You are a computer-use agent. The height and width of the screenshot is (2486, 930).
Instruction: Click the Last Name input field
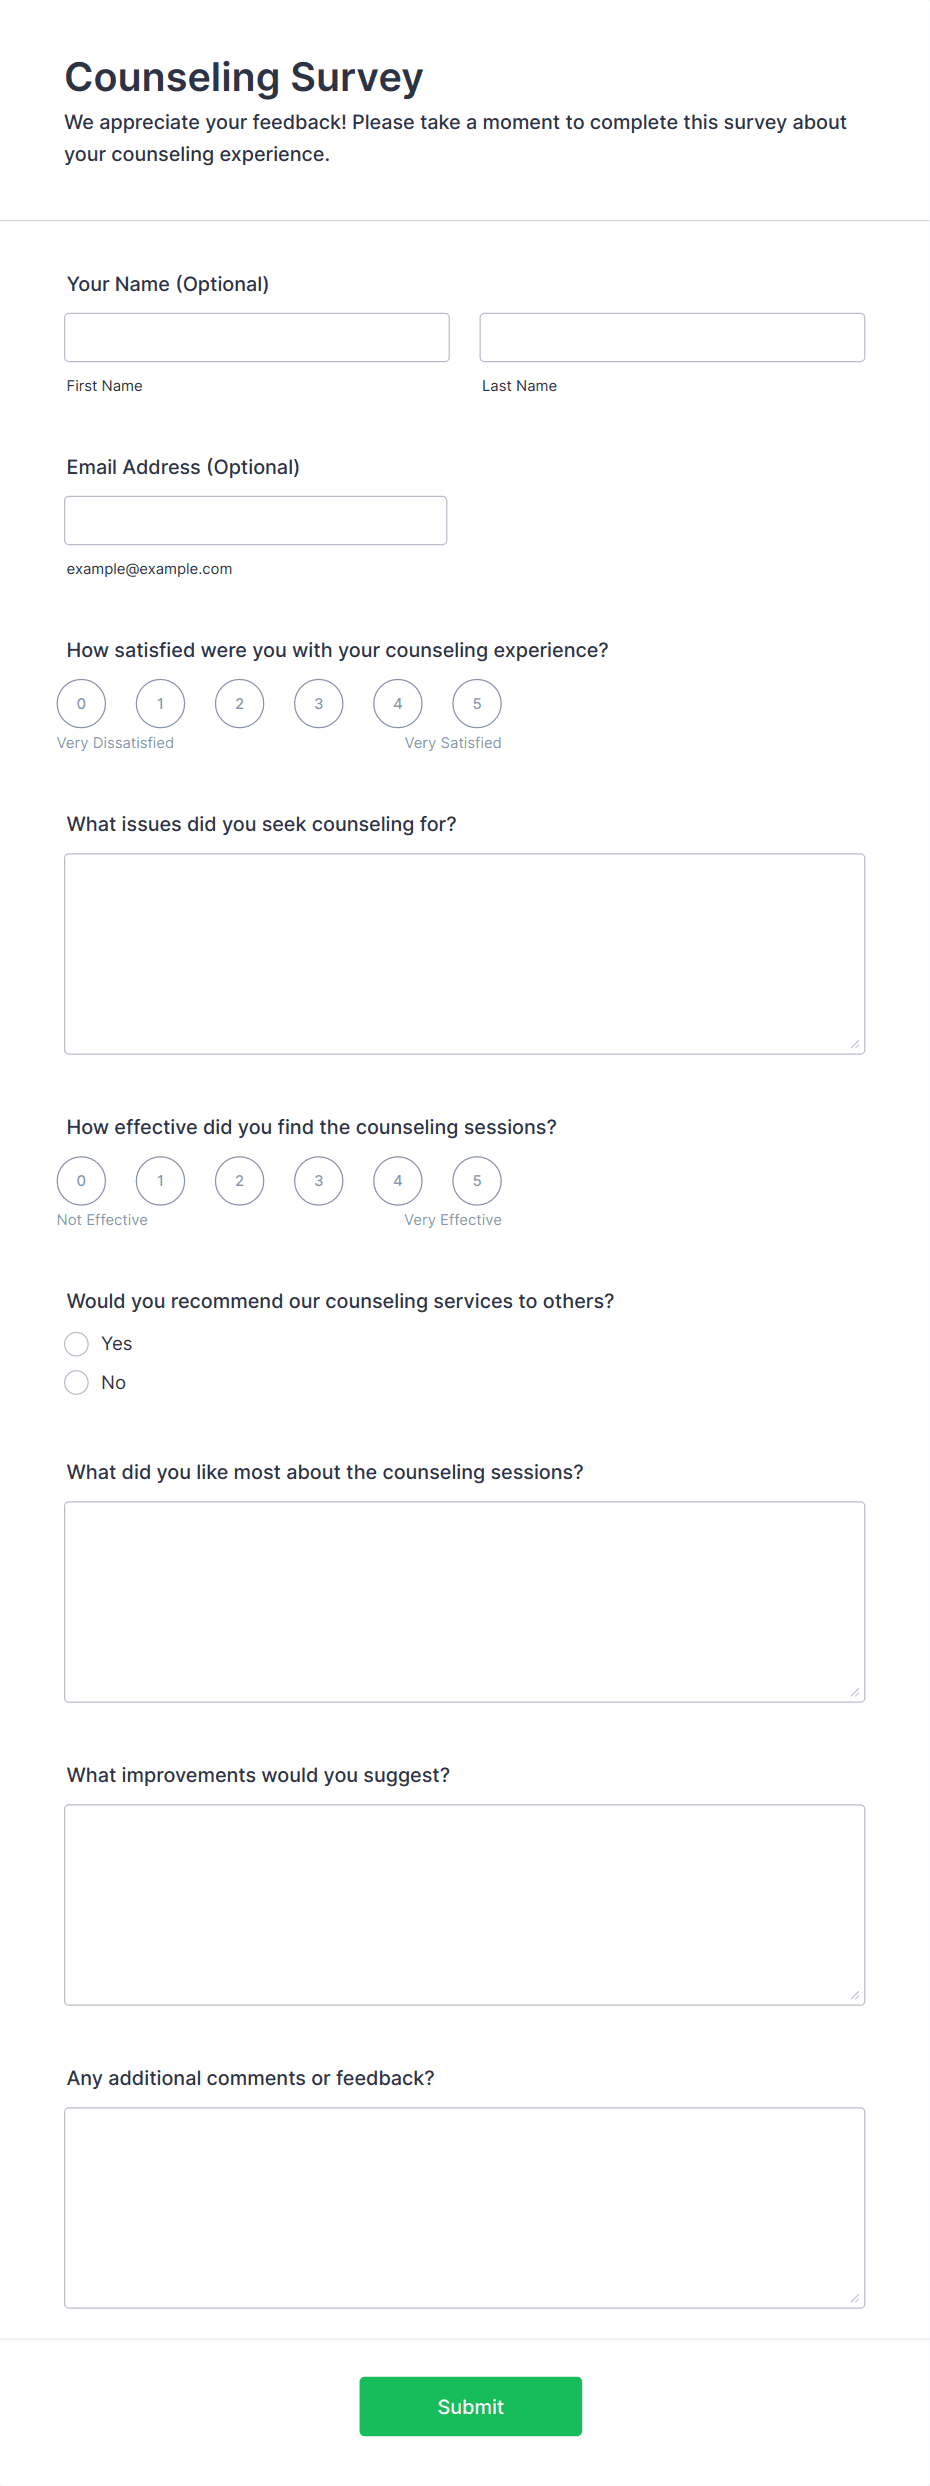click(671, 336)
